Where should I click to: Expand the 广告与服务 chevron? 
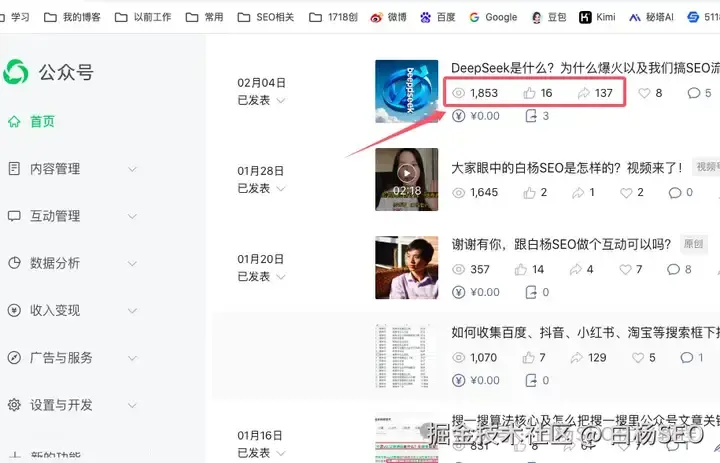pos(132,358)
